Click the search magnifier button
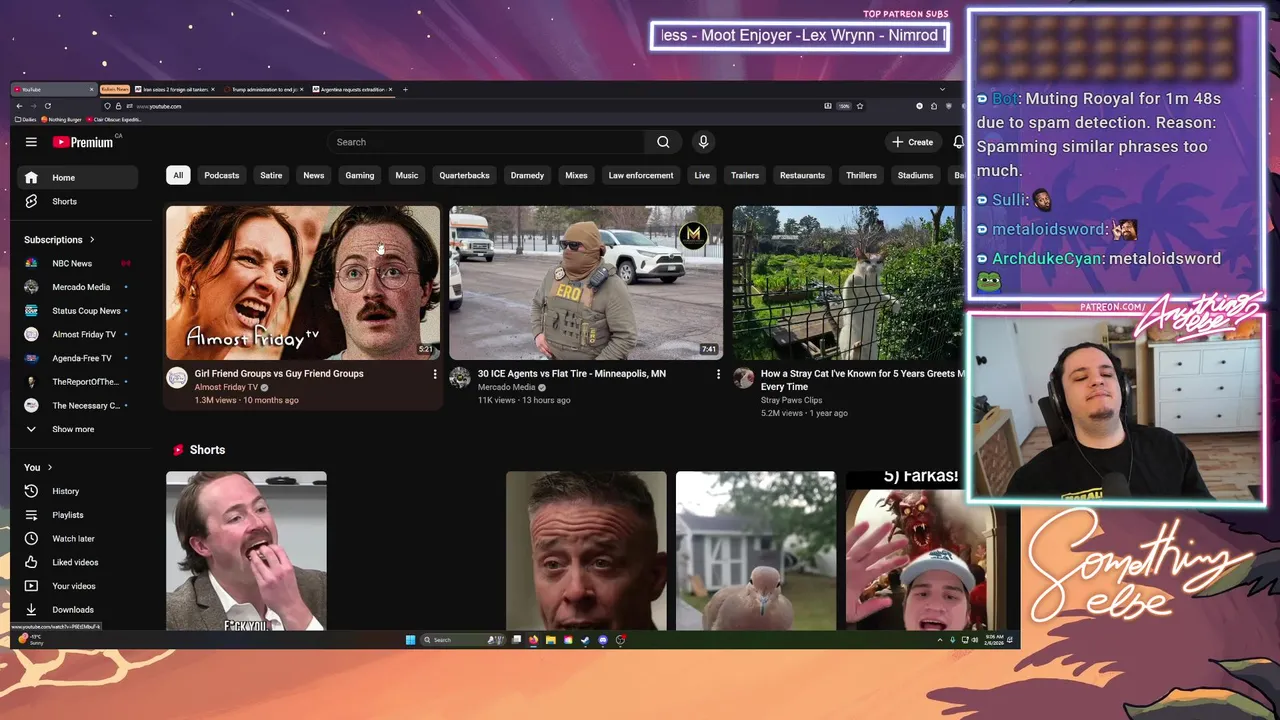Image resolution: width=1280 pixels, height=720 pixels. click(663, 142)
